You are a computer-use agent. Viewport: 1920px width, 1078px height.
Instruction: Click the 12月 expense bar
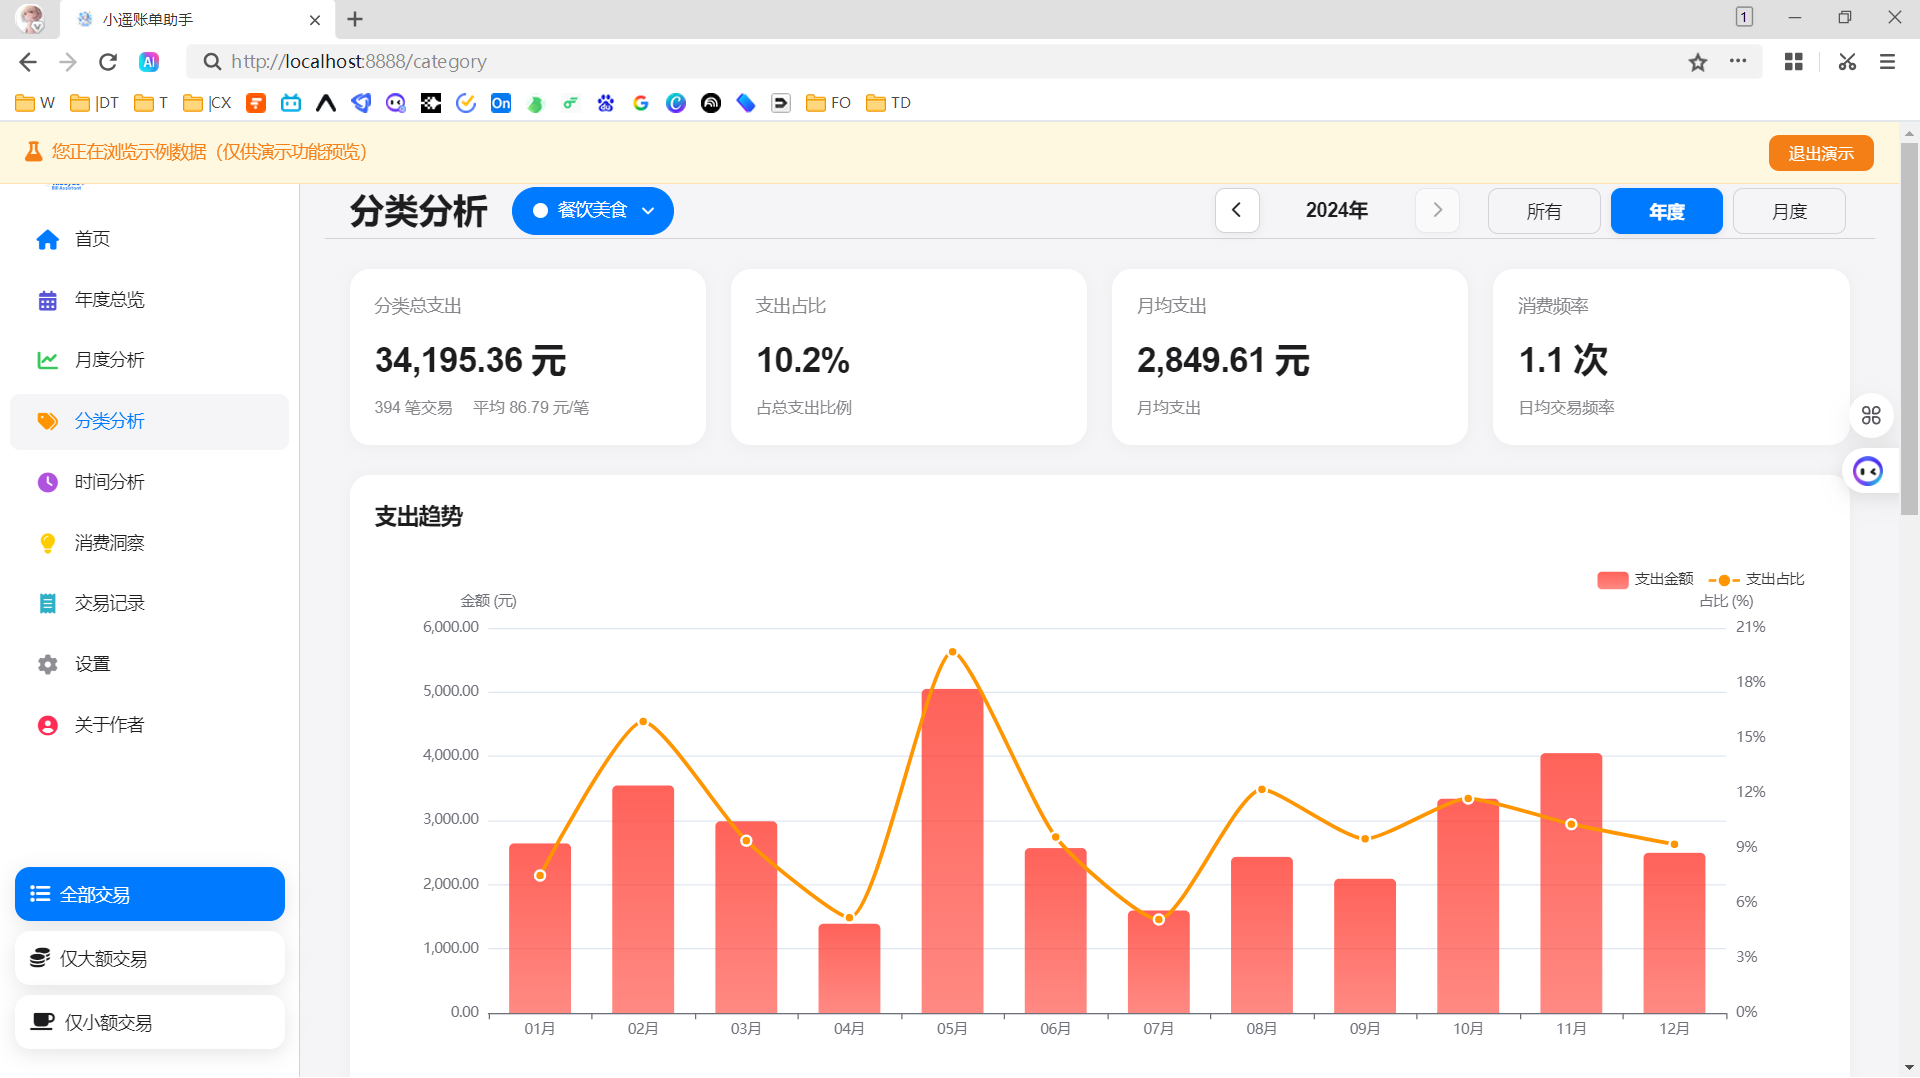point(1674,933)
